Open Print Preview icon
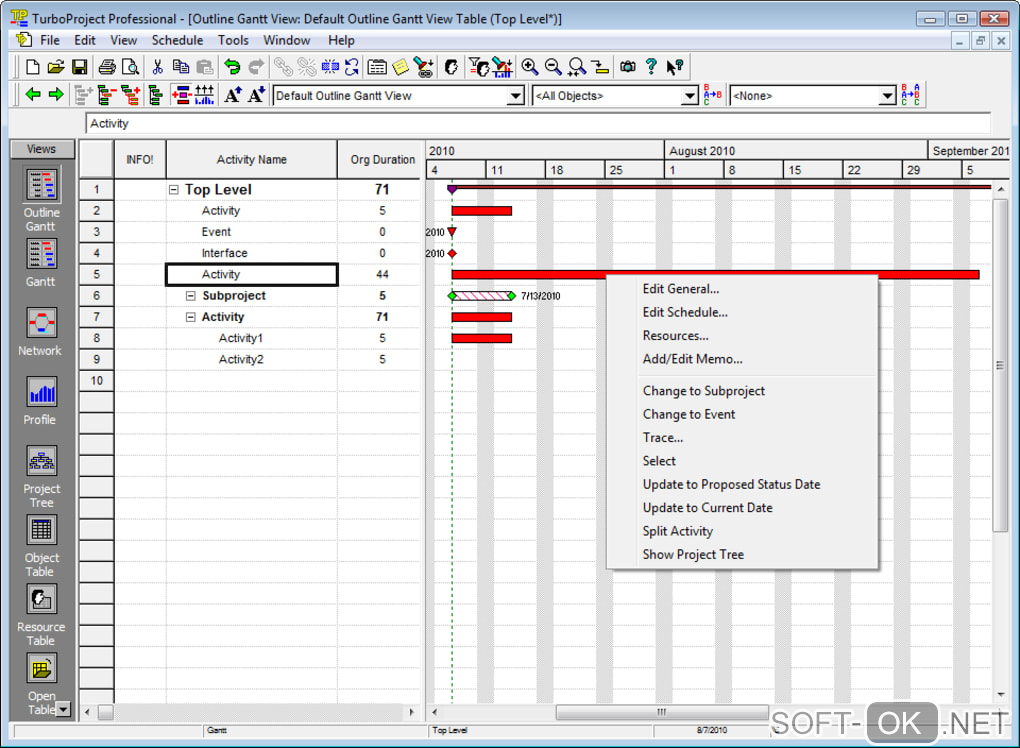The height and width of the screenshot is (748, 1020). tap(130, 66)
